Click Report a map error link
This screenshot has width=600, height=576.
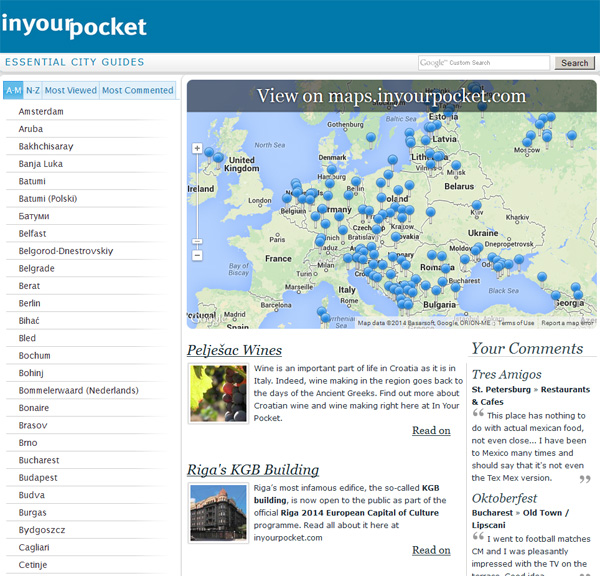[567, 323]
